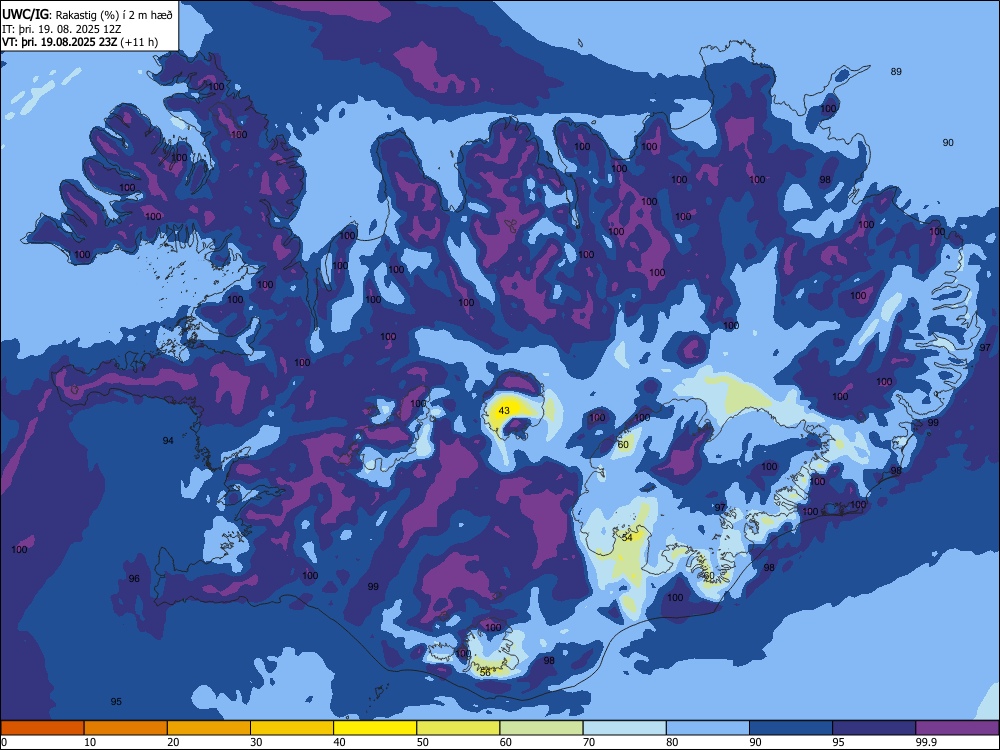1000x750 pixels.
Task: Click the title 'UWC/IG: Rakastig (%) í 2 m hæð'
Action: [x=87, y=13]
